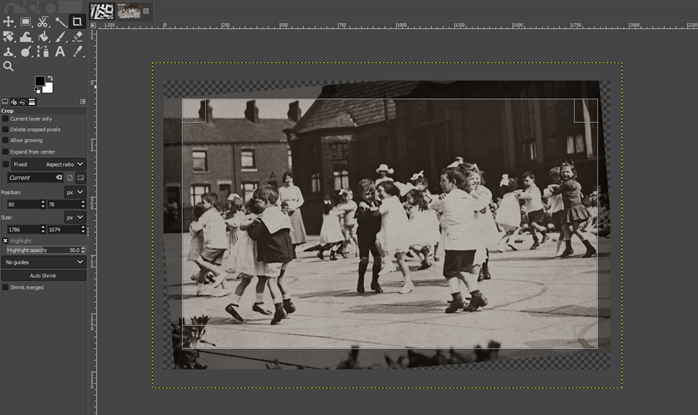Select the Eraser tool

77,37
